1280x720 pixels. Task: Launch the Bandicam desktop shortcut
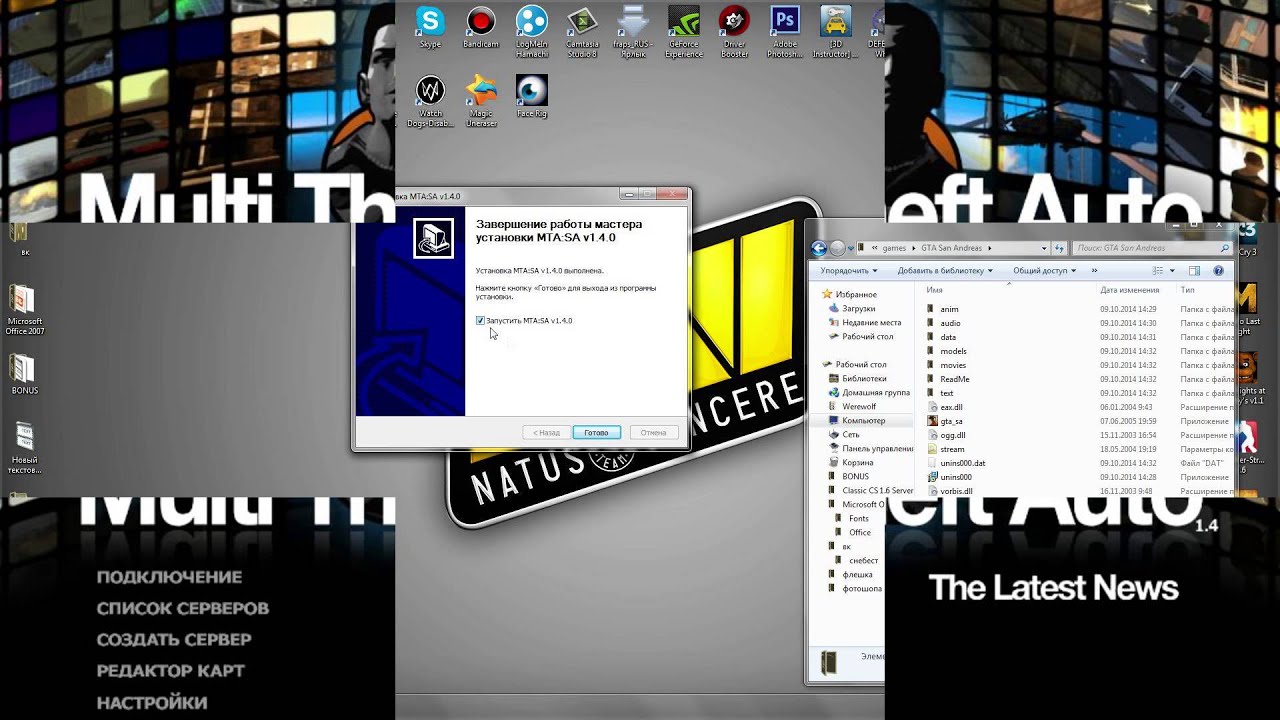coord(481,29)
